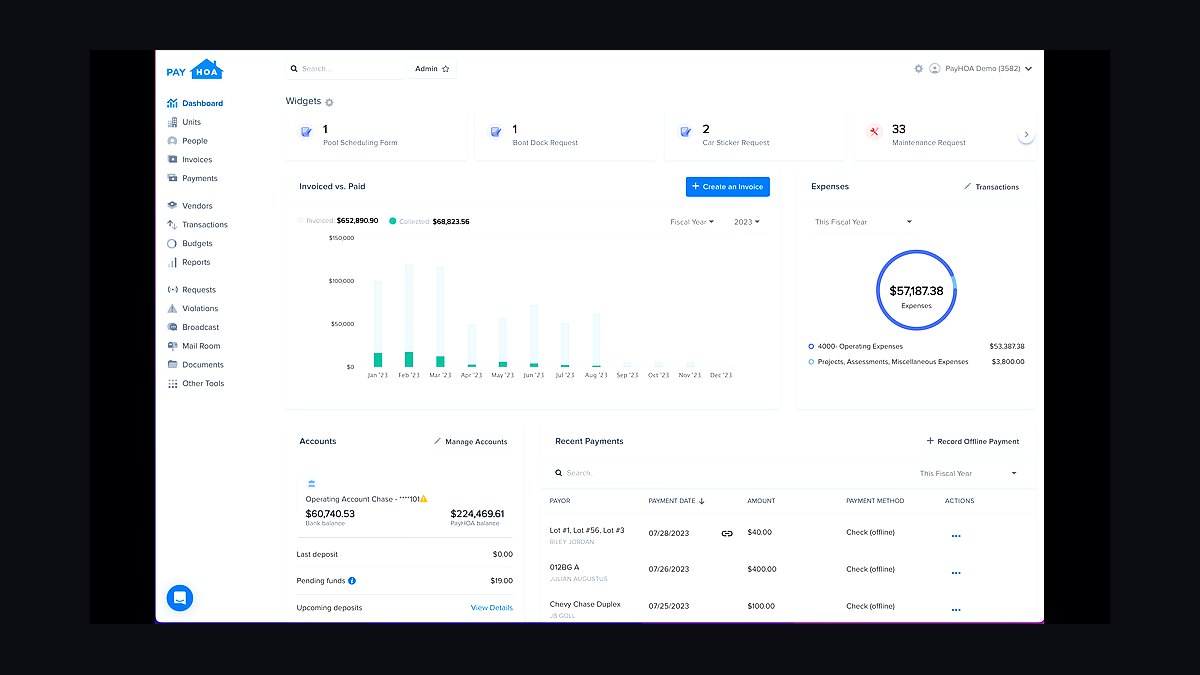Click the Violations warning icon in sidebar
This screenshot has width=1200, height=675.
(172, 308)
